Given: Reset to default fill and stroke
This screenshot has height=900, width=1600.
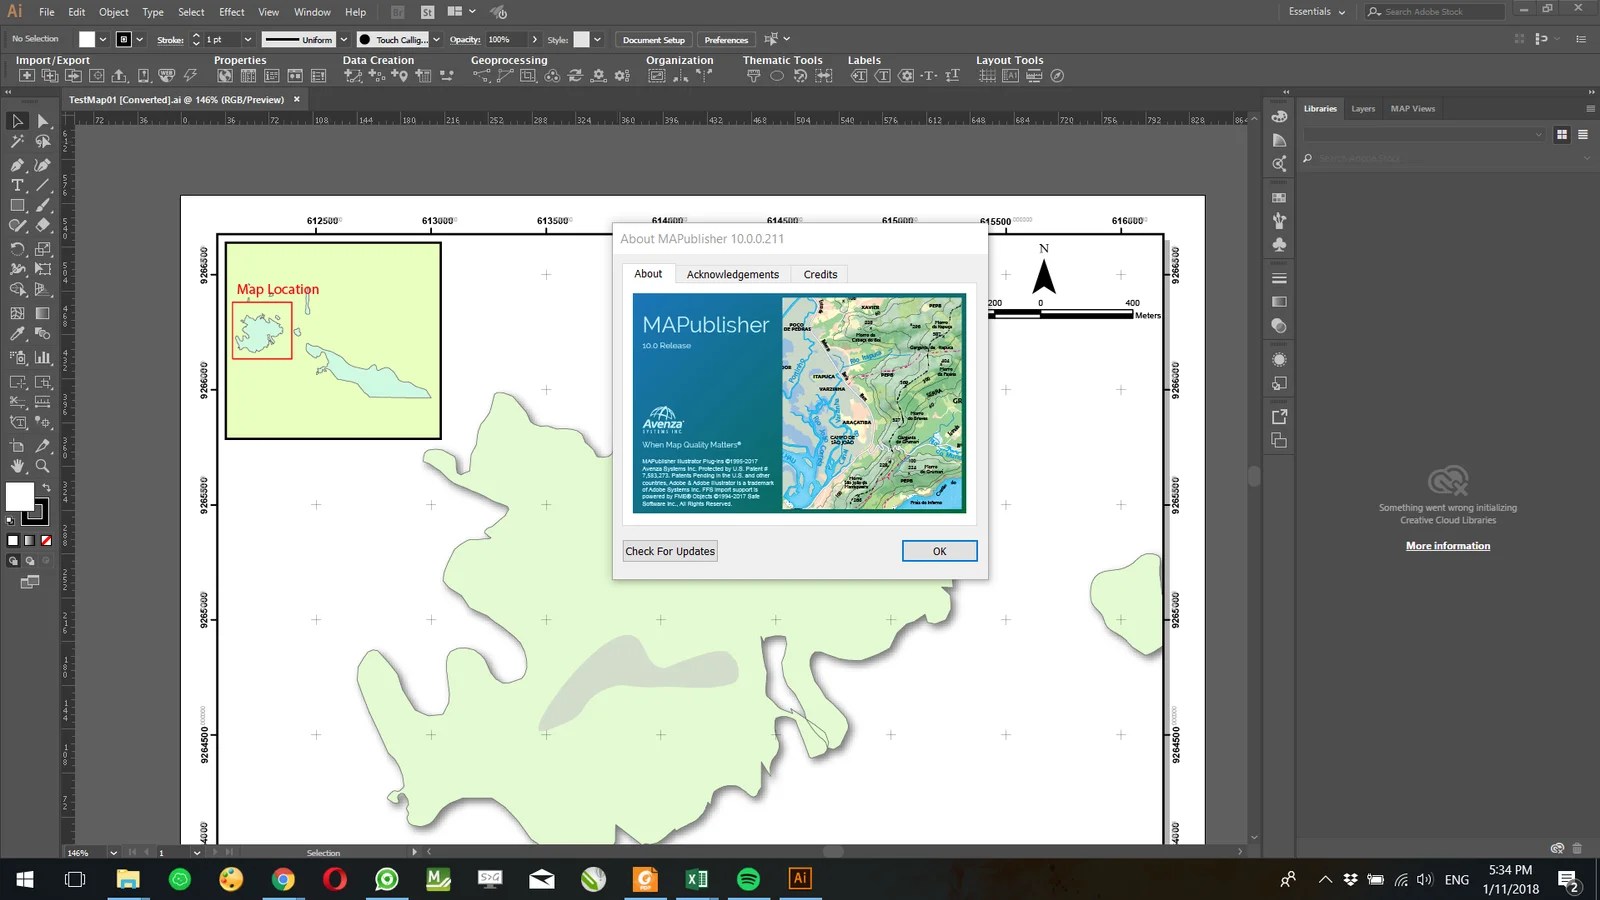Looking at the screenshot, I should coord(11,520).
